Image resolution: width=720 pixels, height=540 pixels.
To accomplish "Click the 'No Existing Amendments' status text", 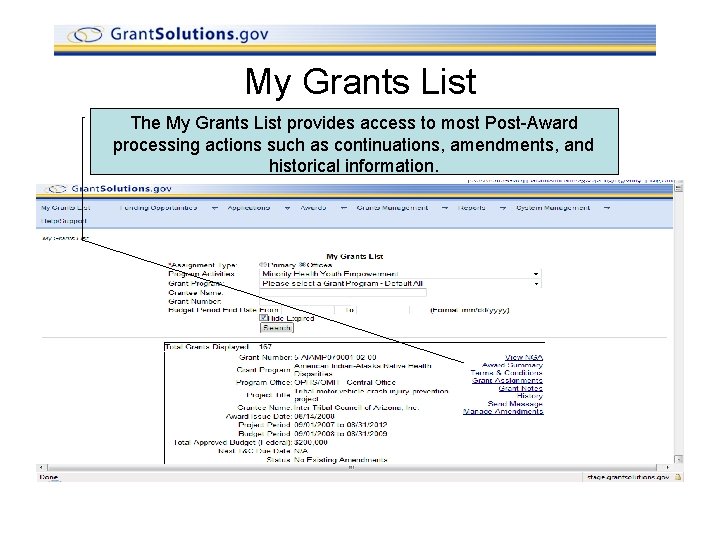I will pyautogui.click(x=340, y=460).
